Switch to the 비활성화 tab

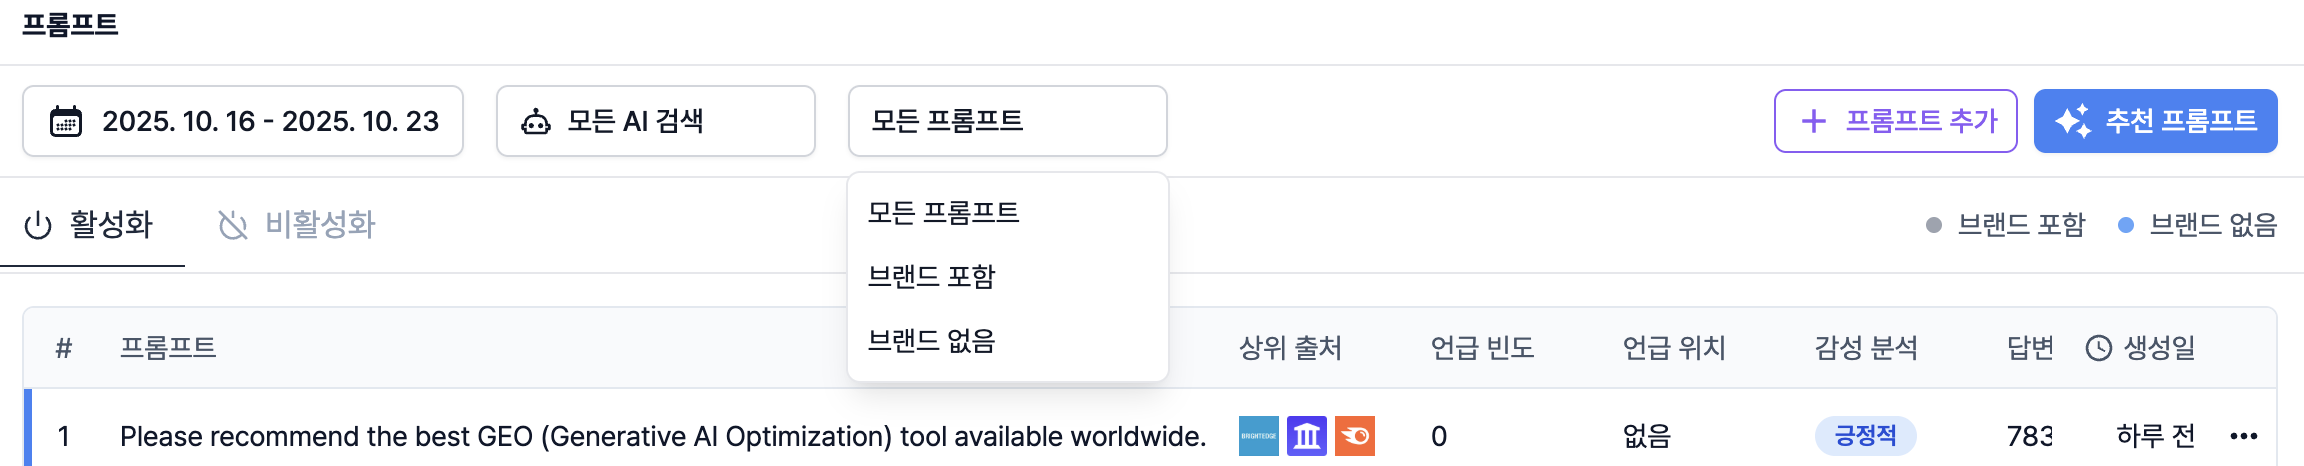(297, 225)
